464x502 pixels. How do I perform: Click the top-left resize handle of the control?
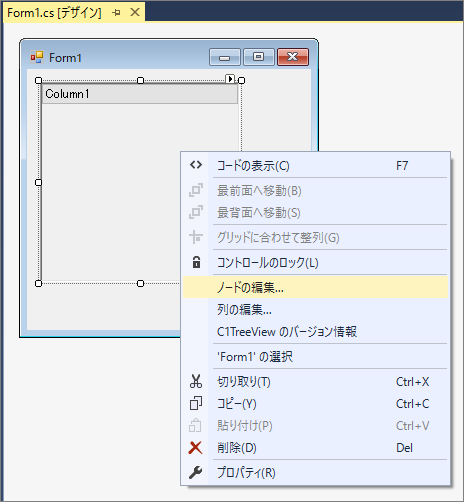pyautogui.click(x=38, y=80)
